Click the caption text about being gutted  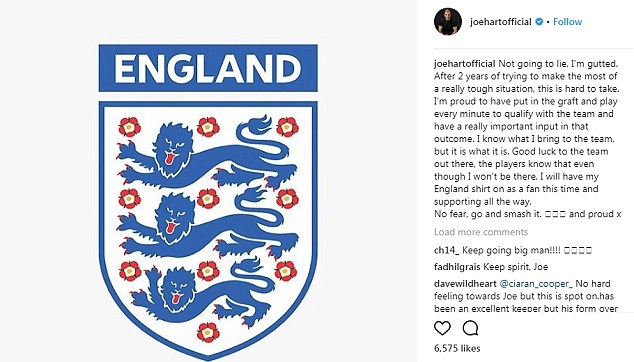(x=527, y=139)
